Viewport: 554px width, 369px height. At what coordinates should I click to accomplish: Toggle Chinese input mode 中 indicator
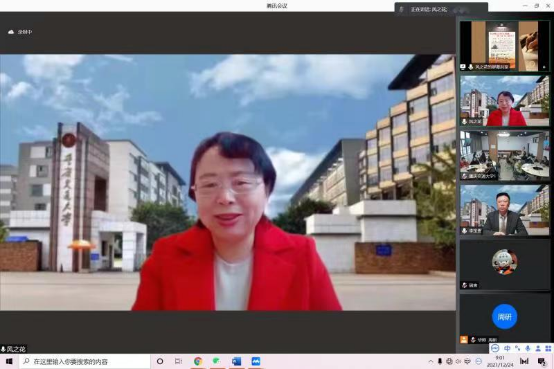point(507,348)
